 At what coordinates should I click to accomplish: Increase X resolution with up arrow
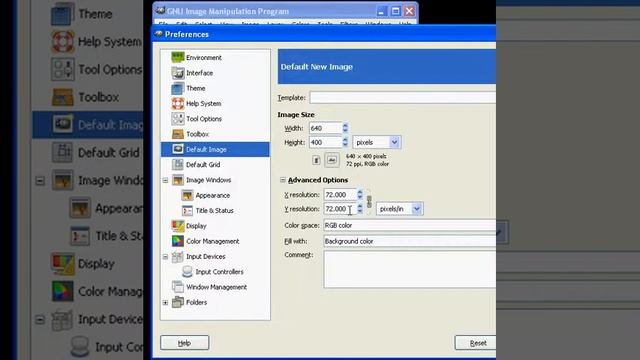[360, 192]
